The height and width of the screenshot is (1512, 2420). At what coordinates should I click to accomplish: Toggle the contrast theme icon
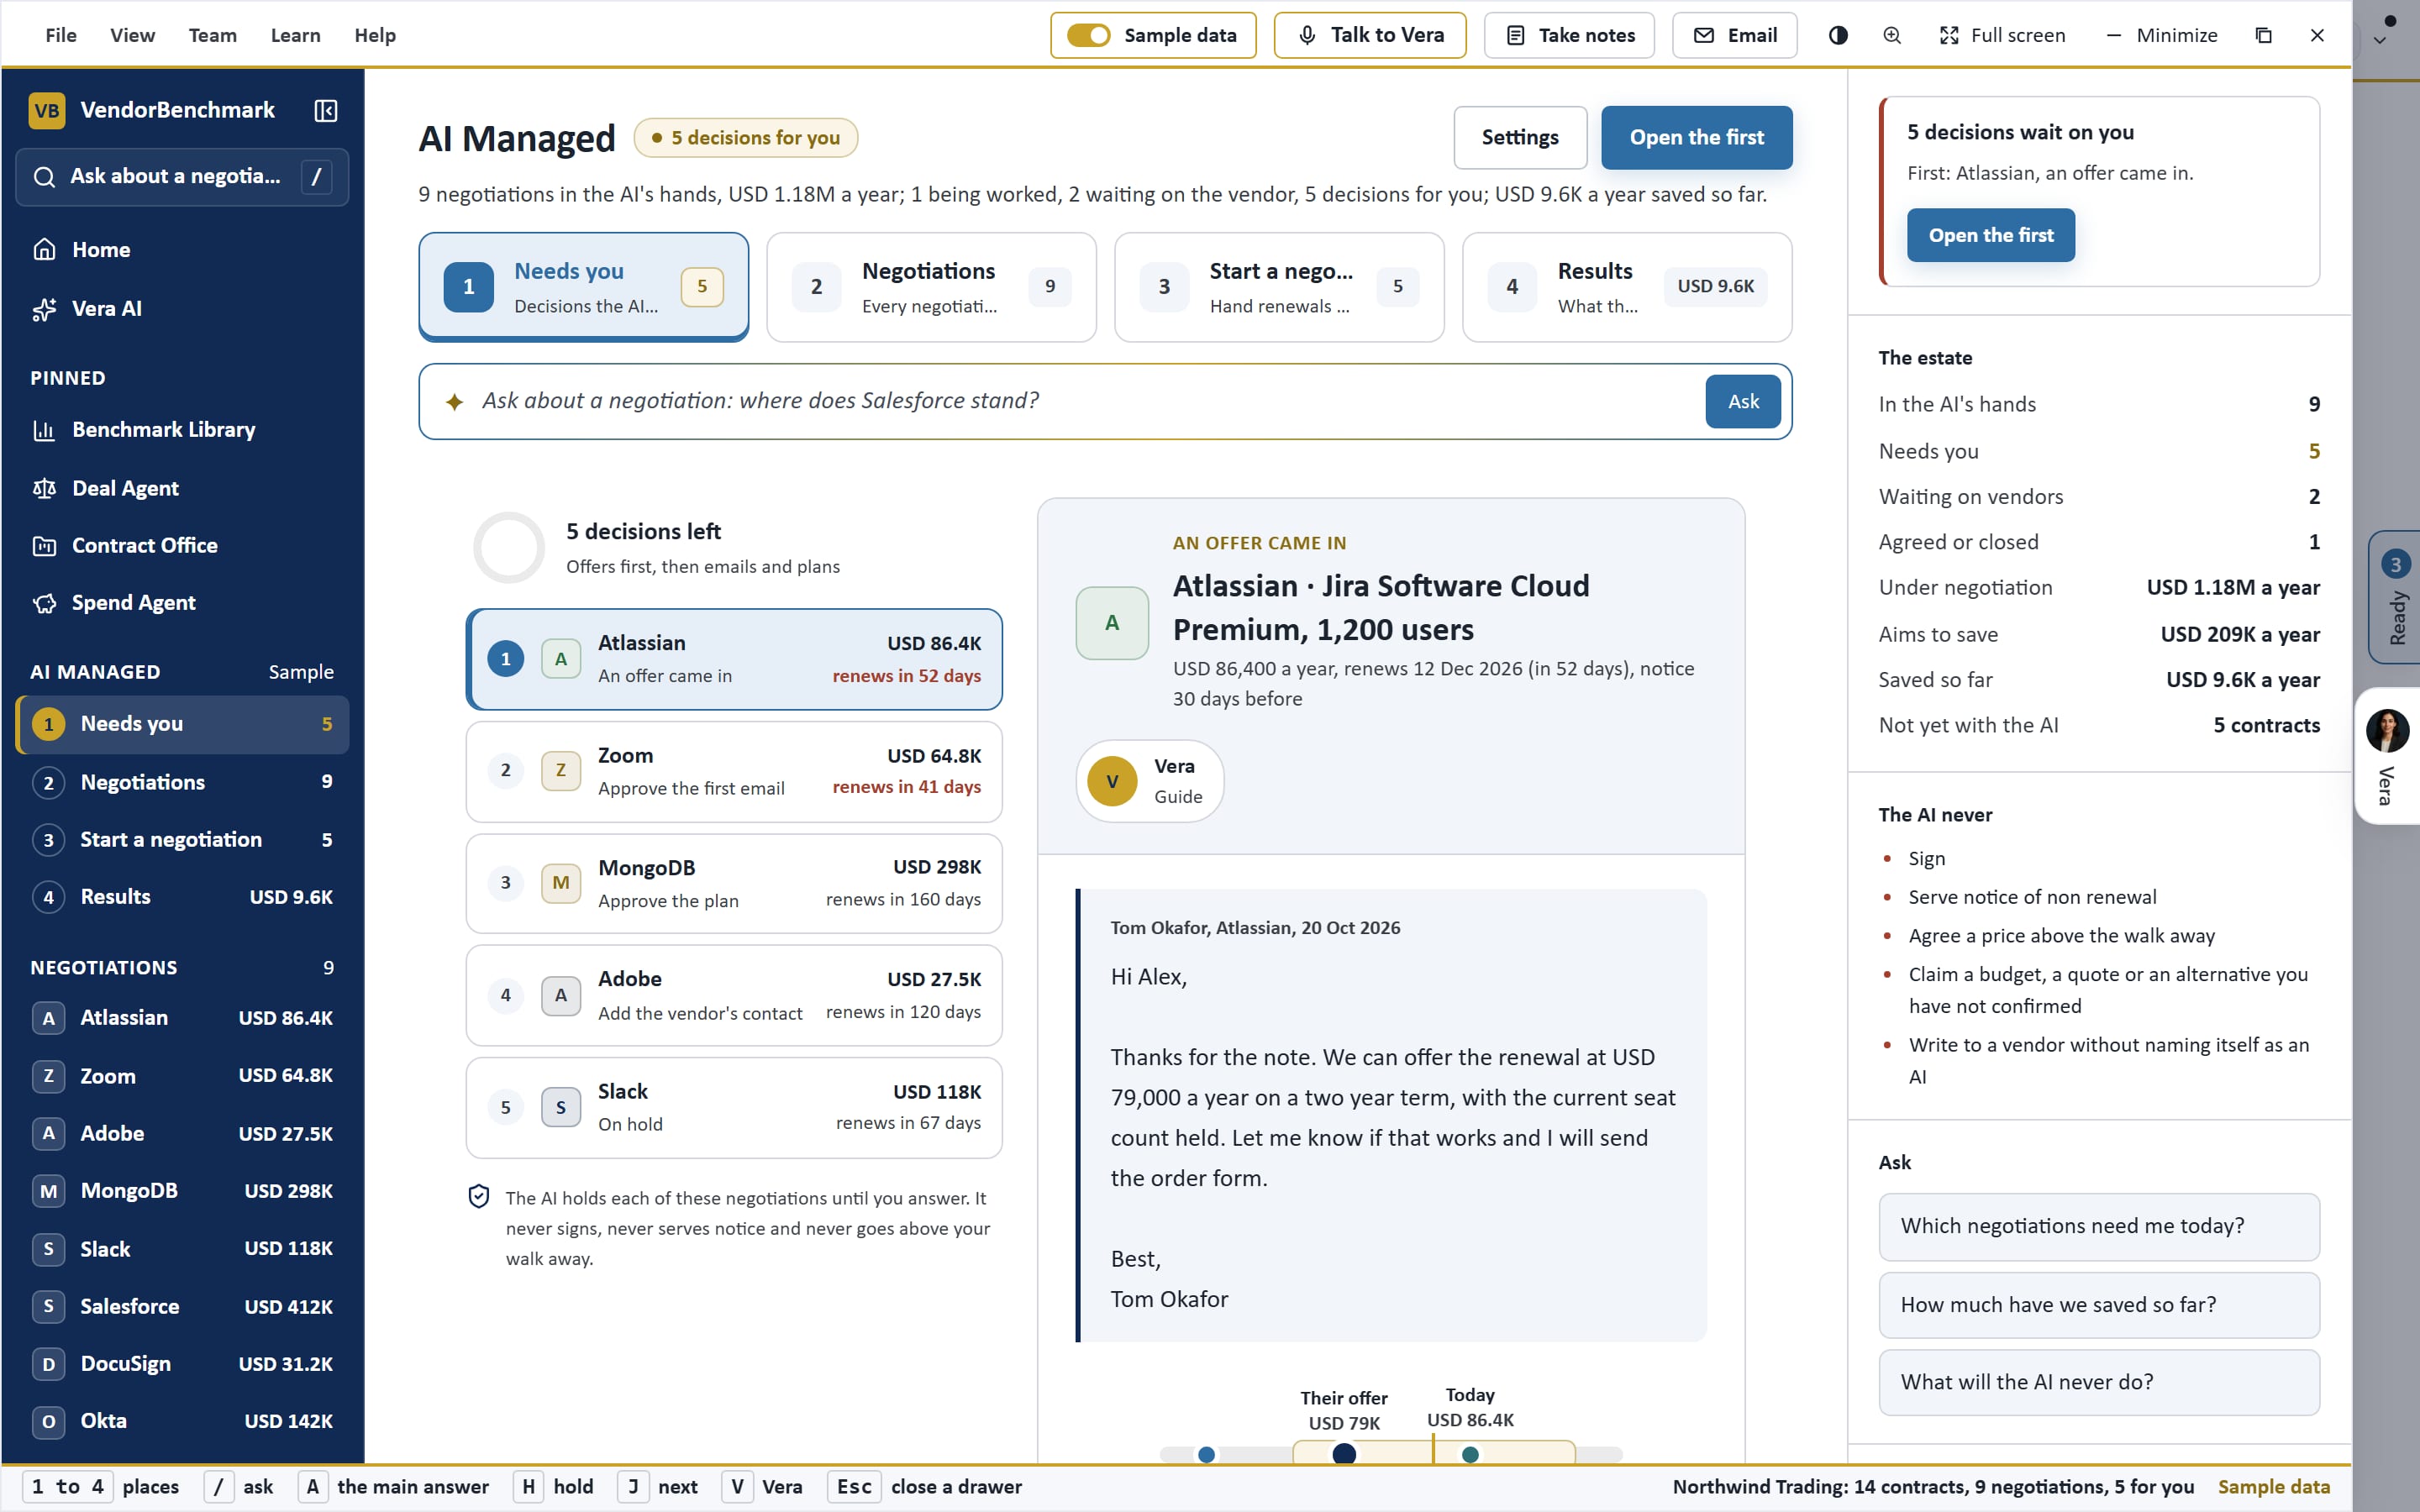1838,35
